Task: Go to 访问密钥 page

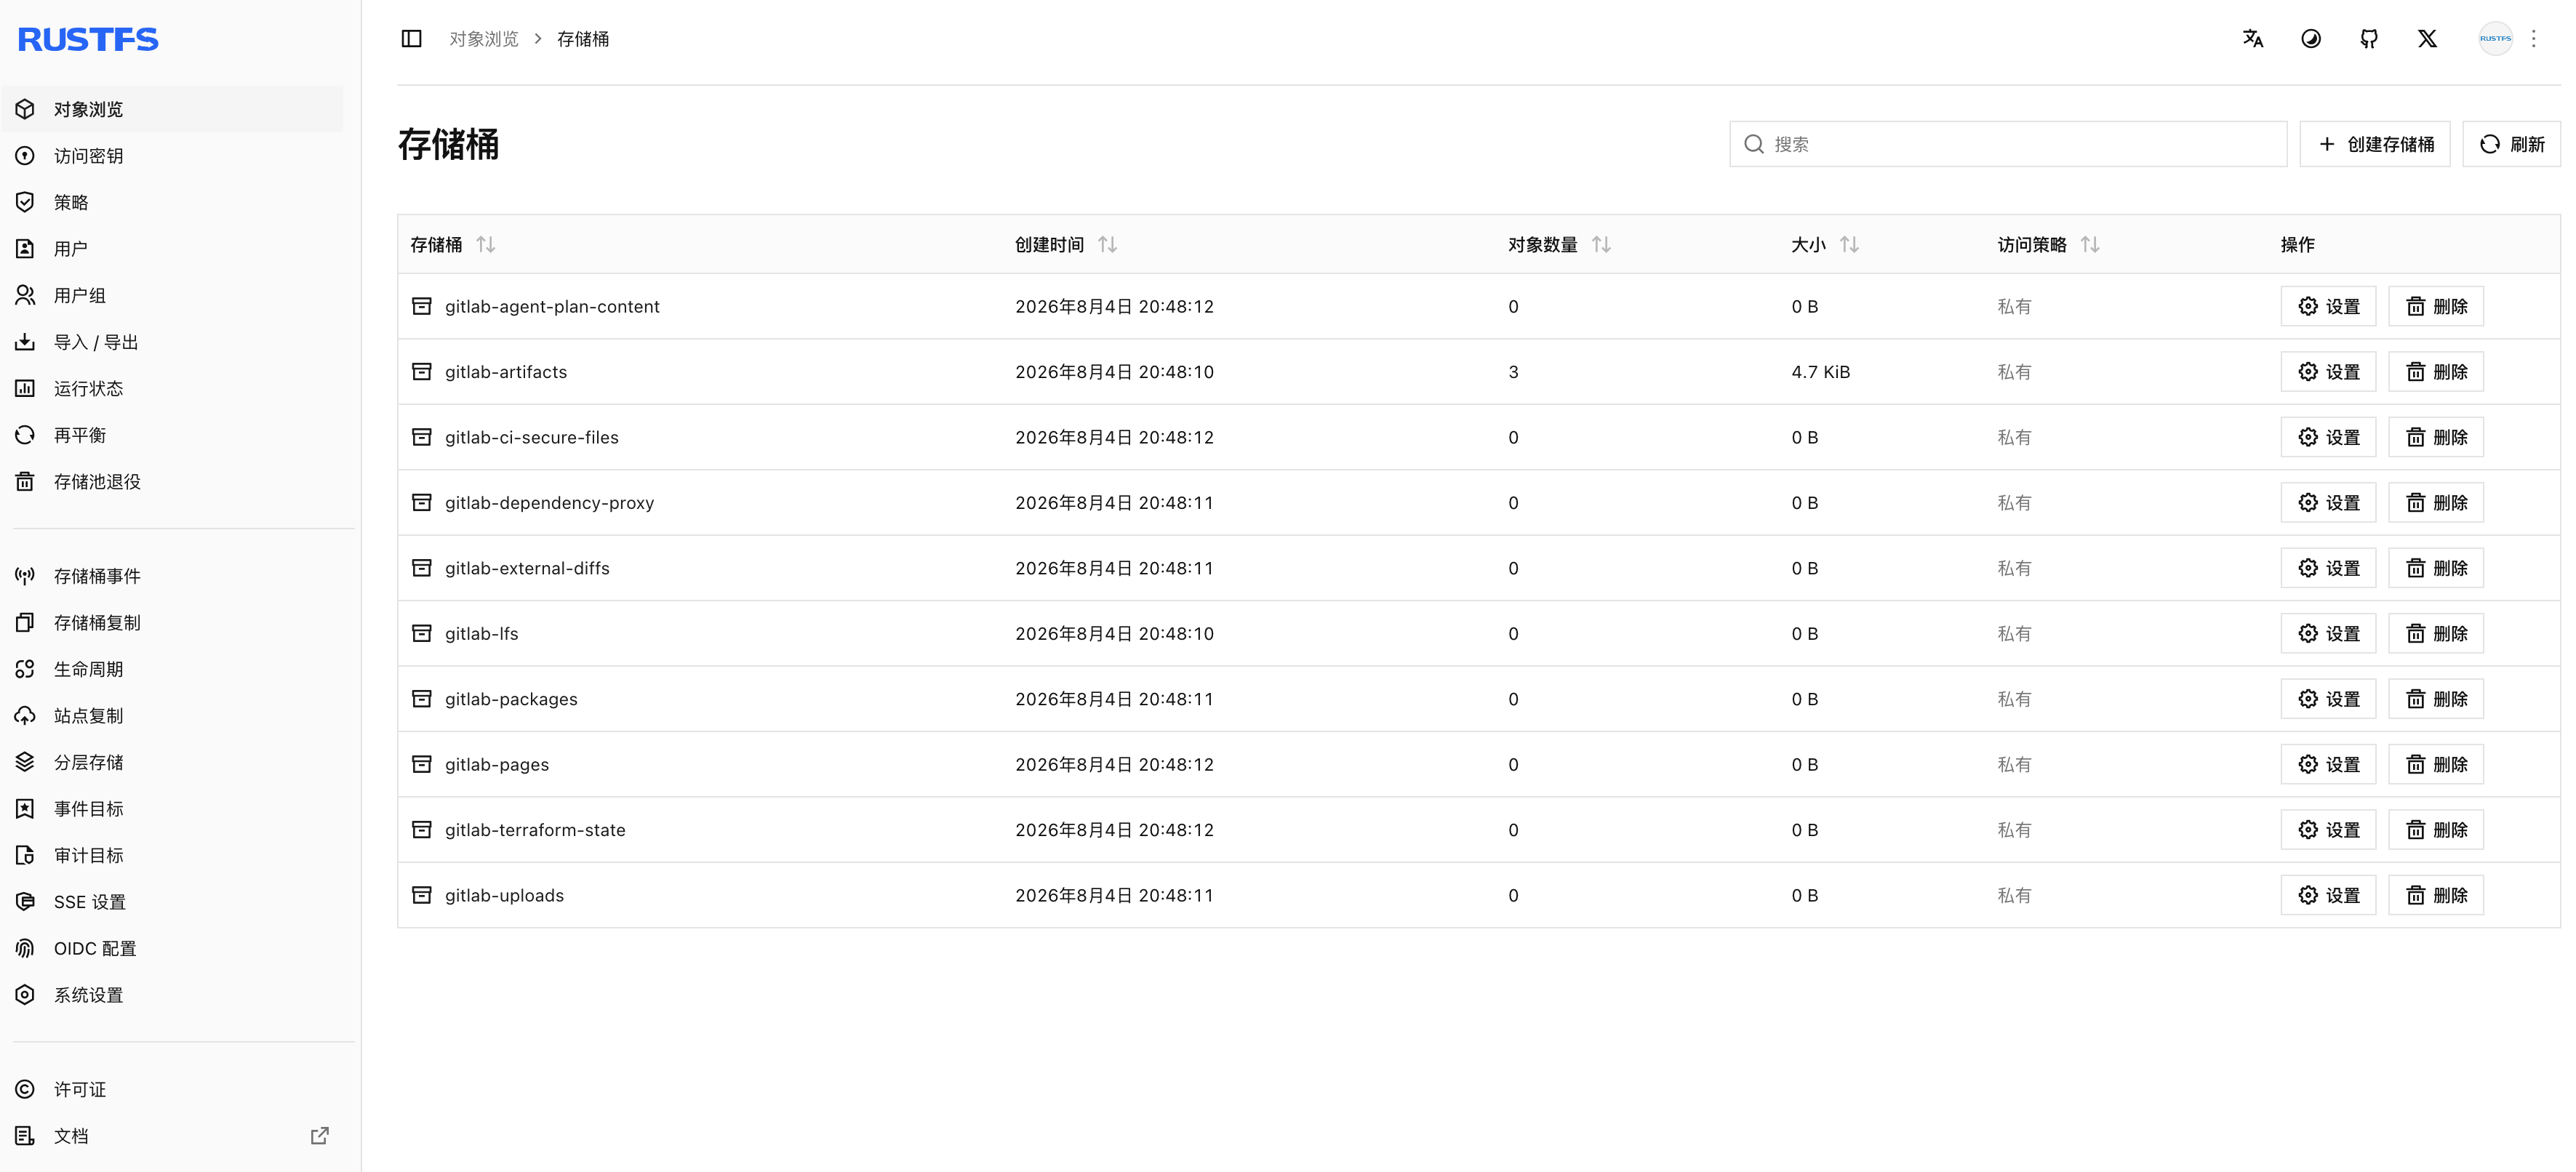Action: coord(172,155)
